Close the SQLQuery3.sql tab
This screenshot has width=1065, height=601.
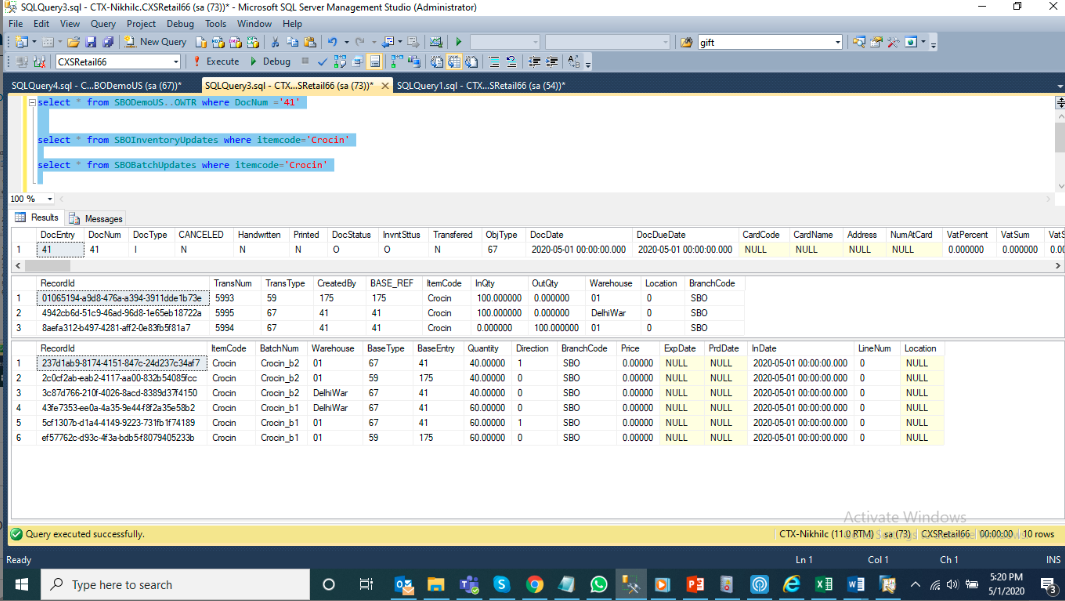385,86
